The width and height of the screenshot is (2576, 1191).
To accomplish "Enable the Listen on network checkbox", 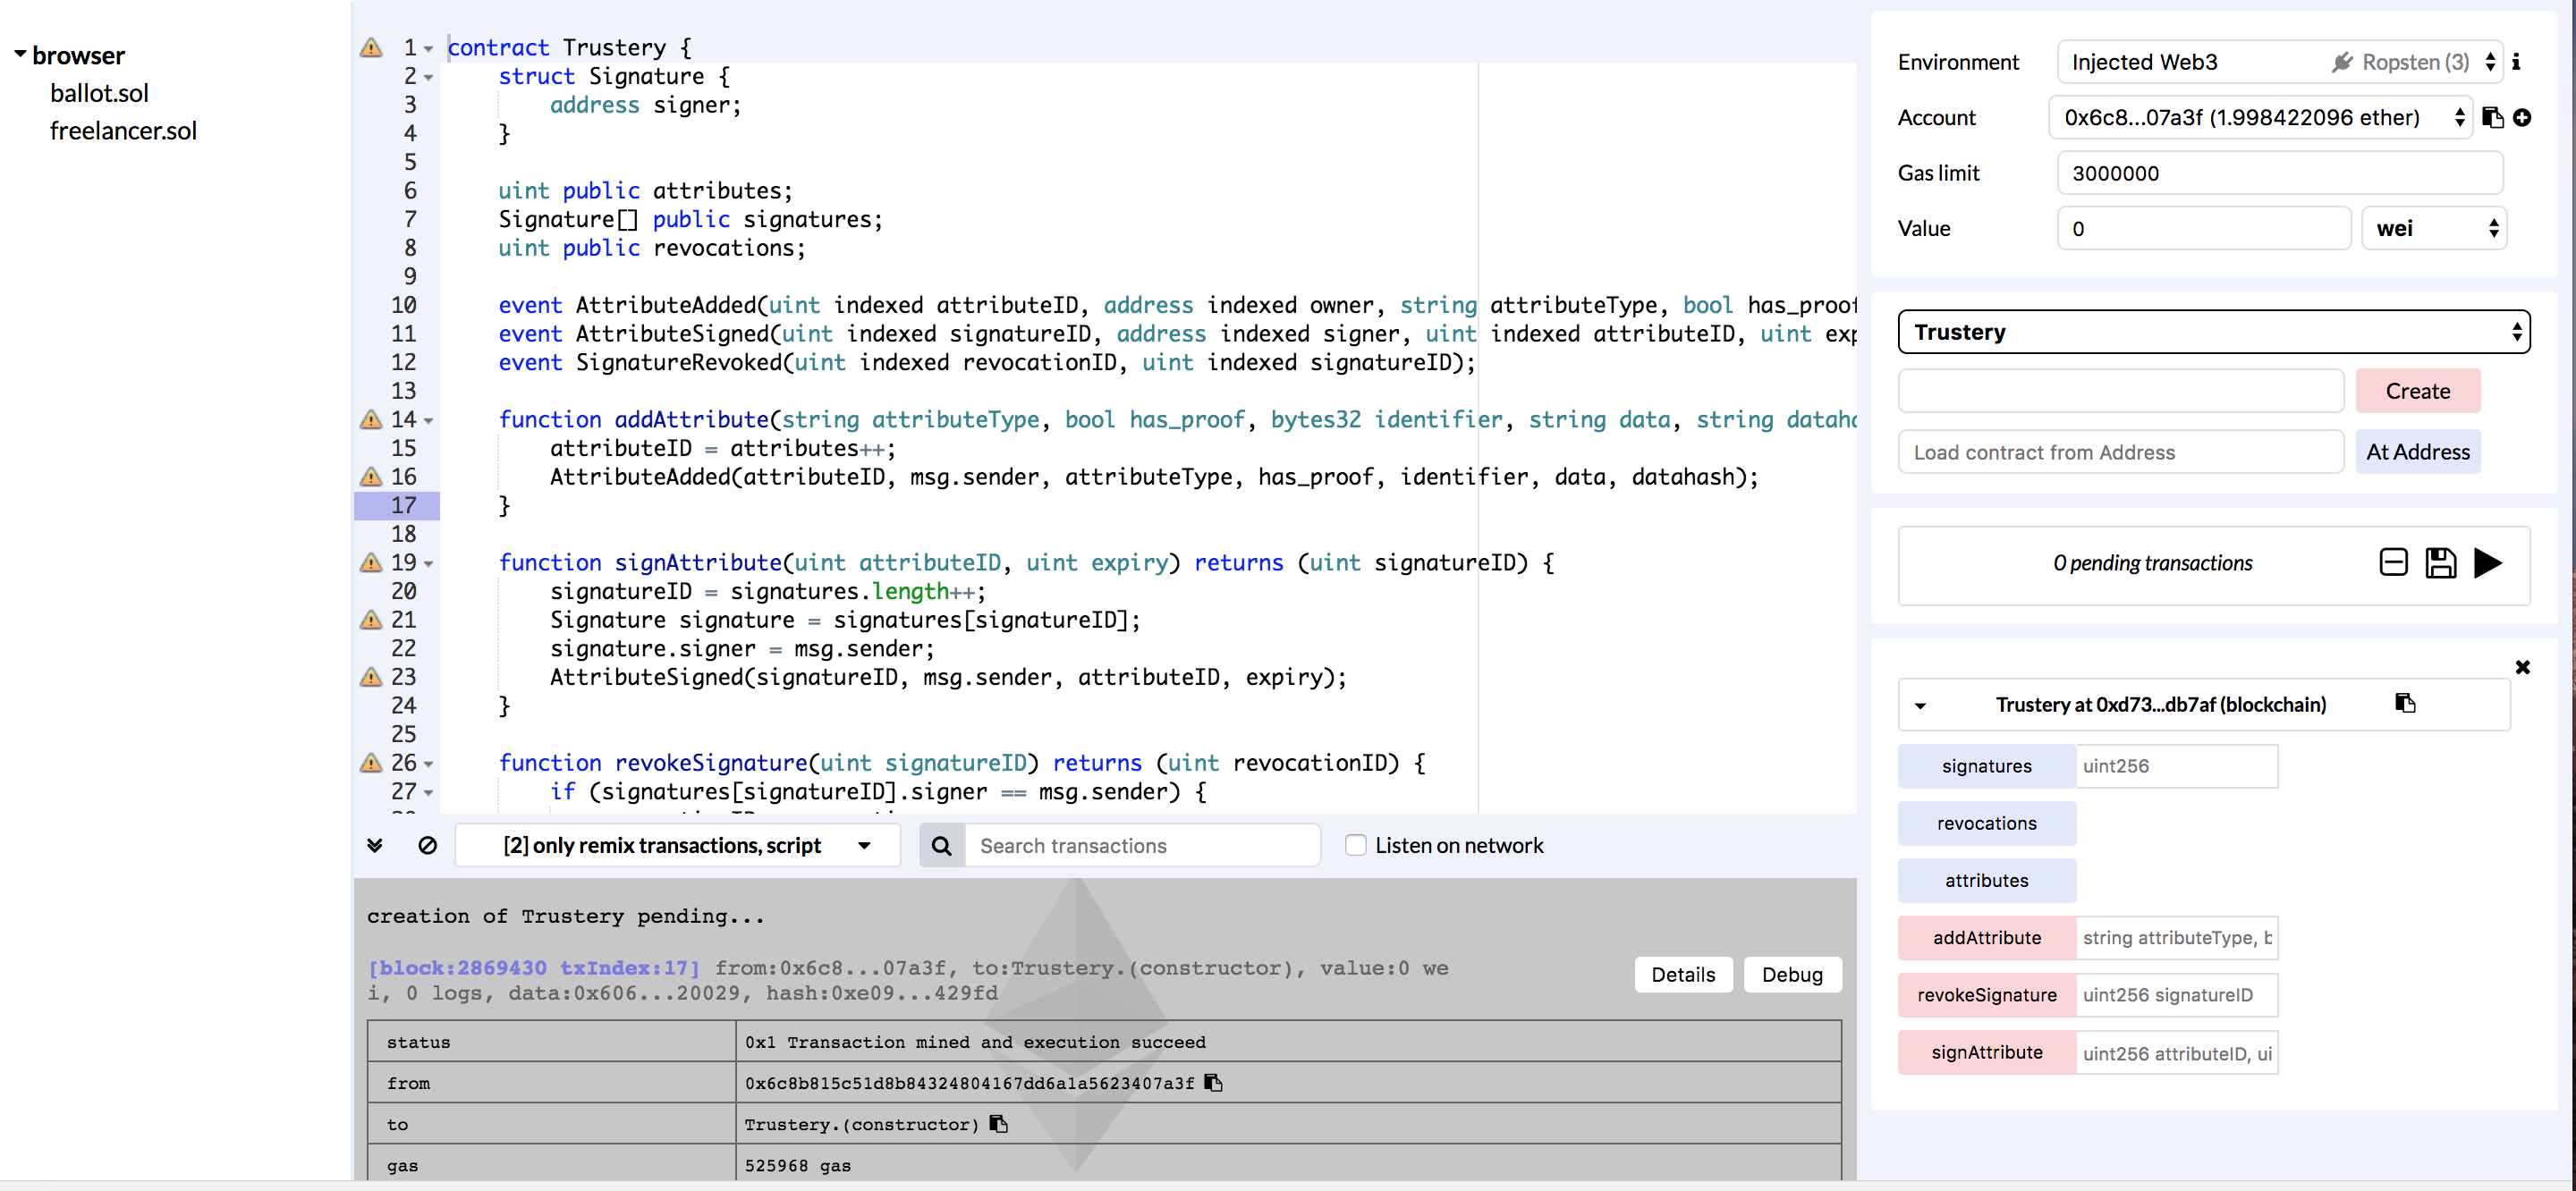I will (x=1355, y=846).
